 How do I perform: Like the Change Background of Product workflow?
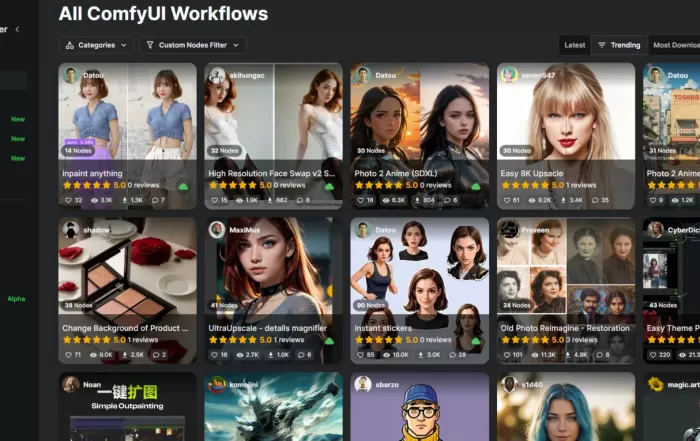(x=68, y=355)
